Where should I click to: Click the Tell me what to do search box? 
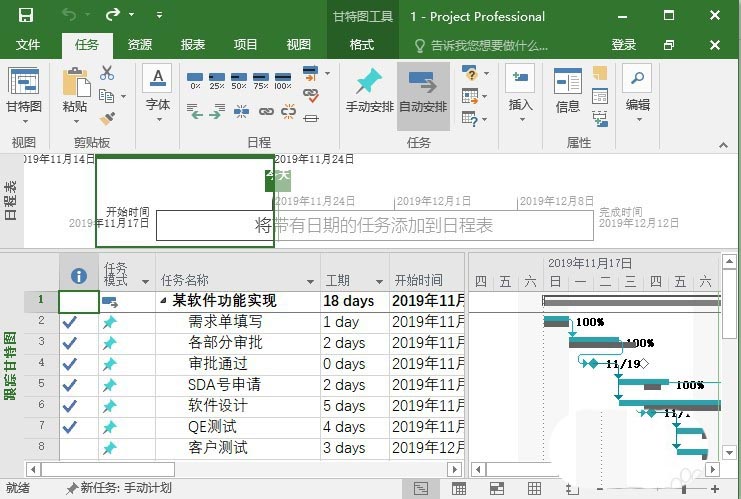pos(481,45)
